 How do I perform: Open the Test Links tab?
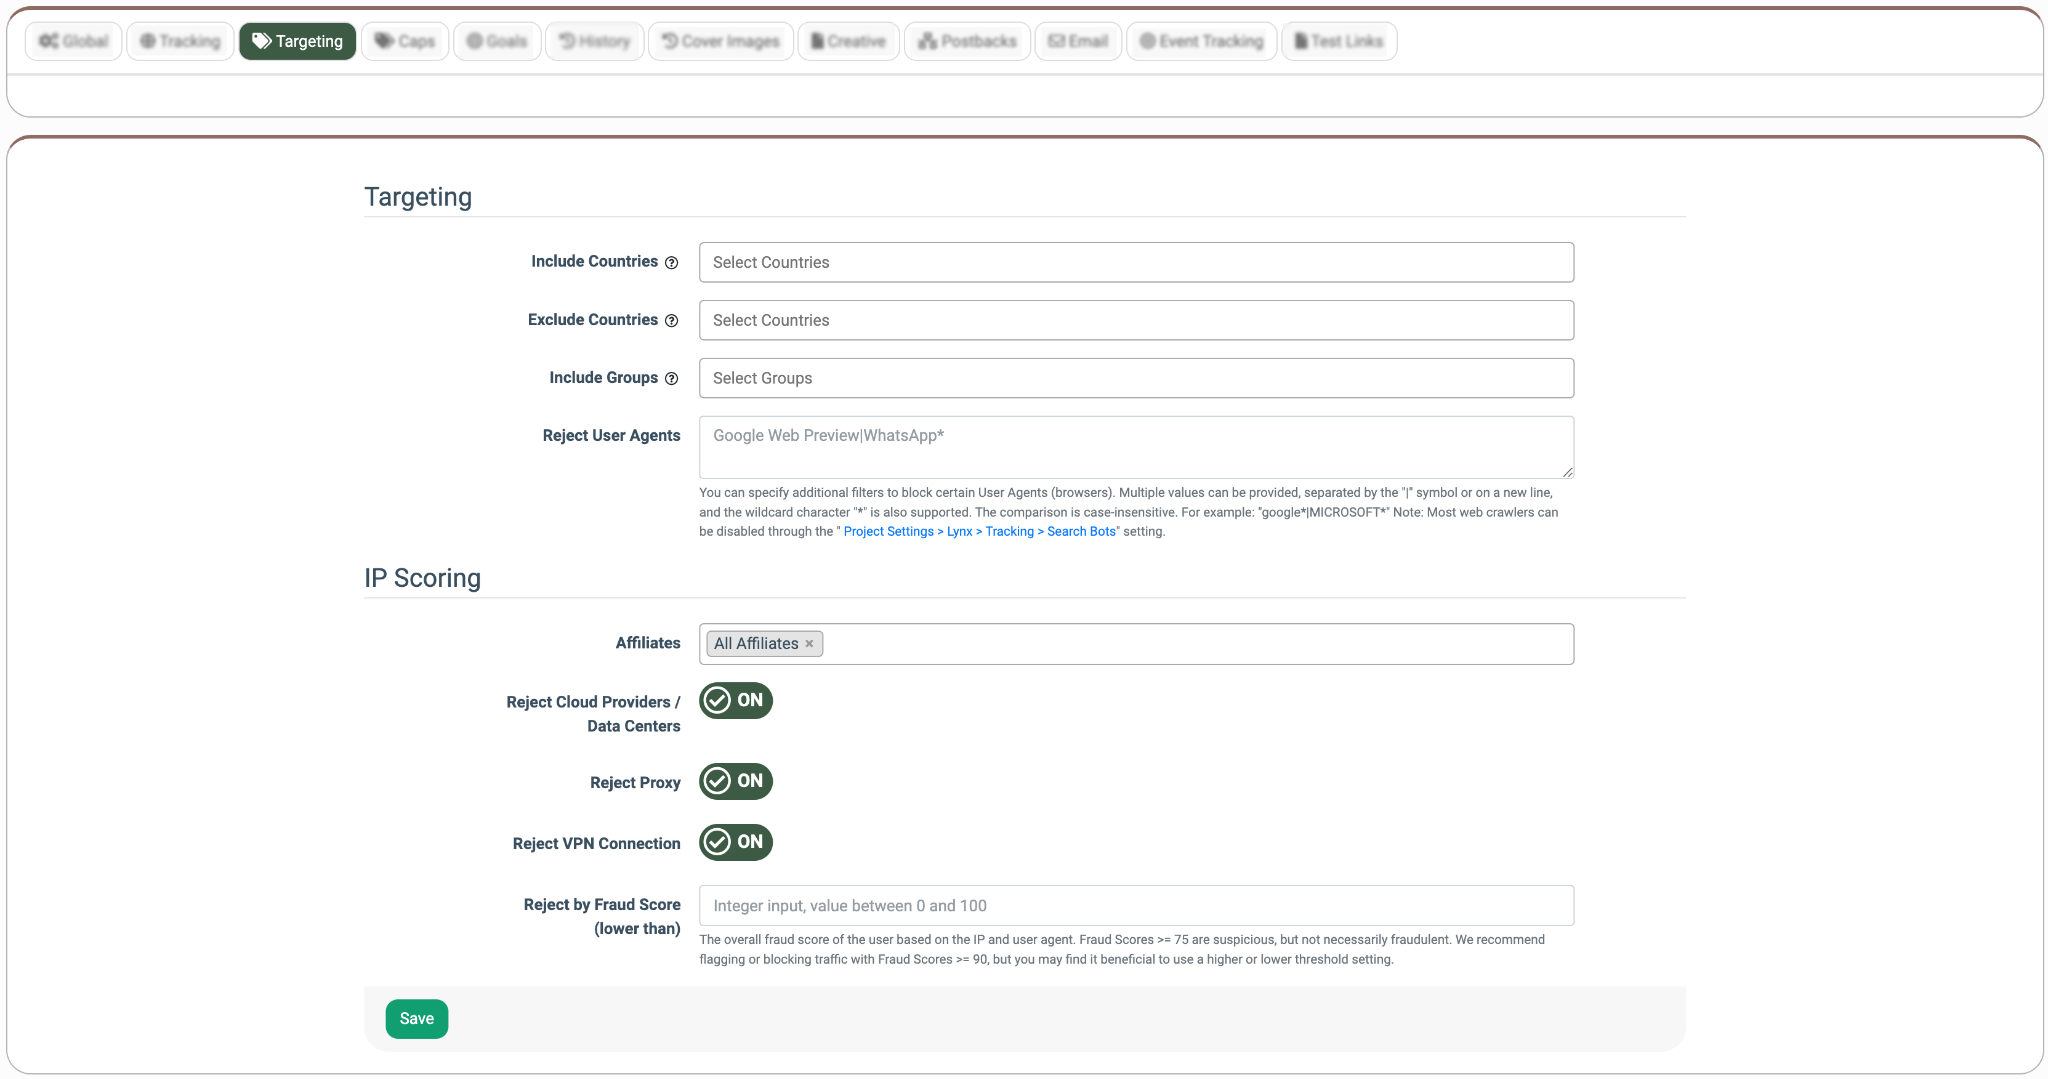[1339, 41]
